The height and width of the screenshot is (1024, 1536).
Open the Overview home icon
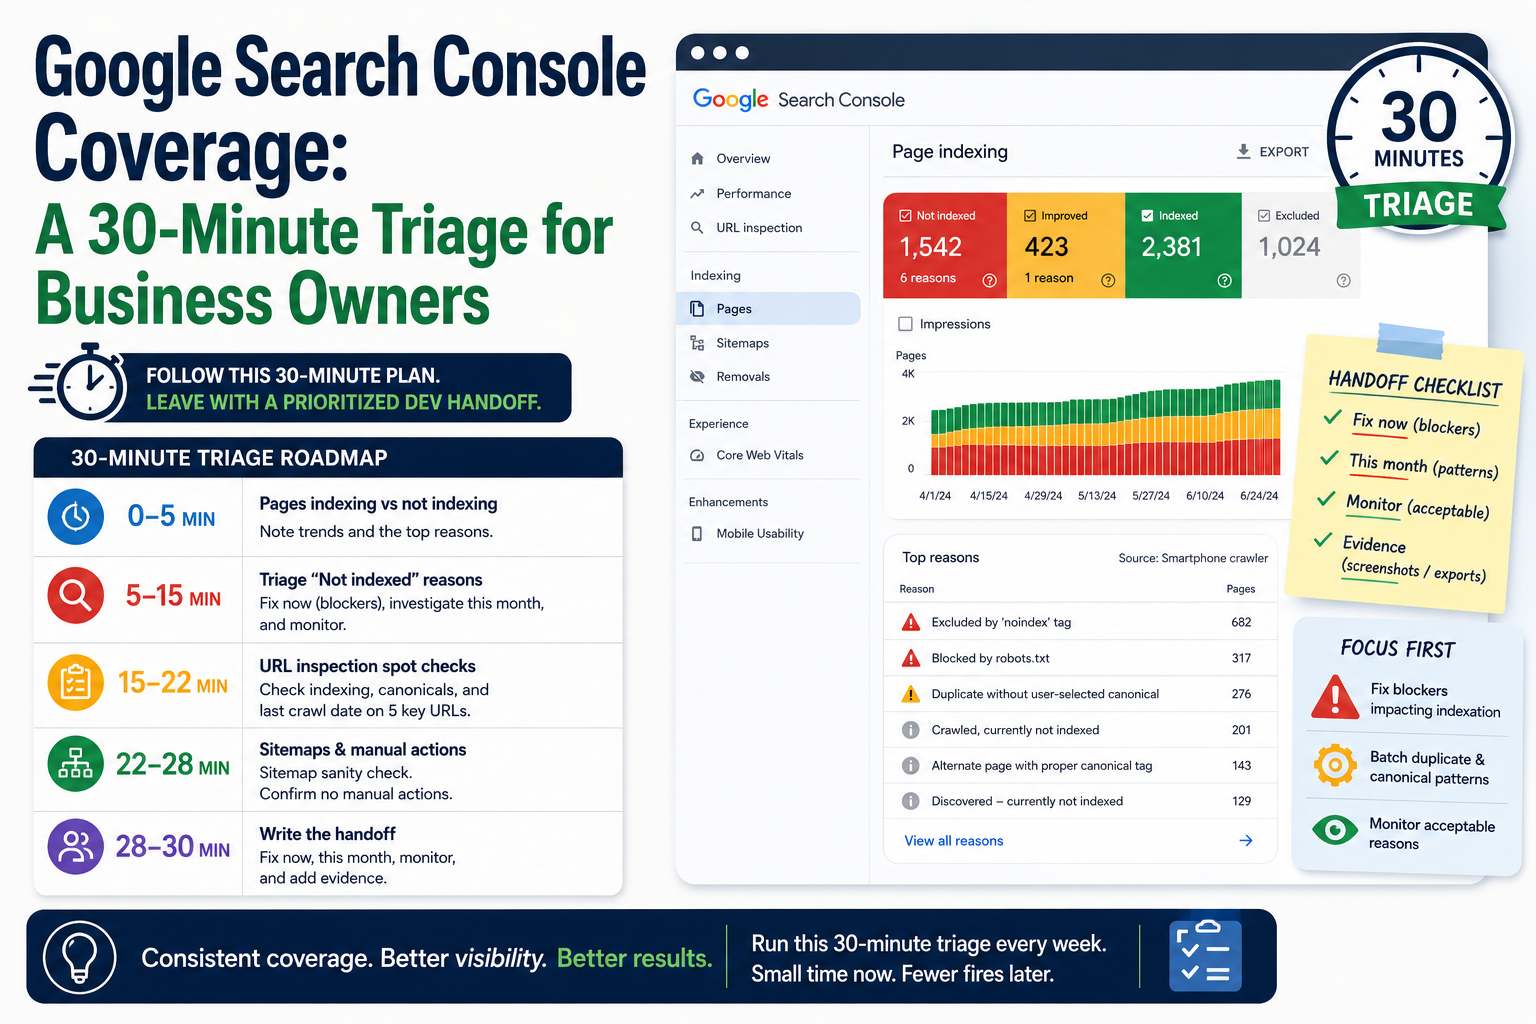point(697,158)
